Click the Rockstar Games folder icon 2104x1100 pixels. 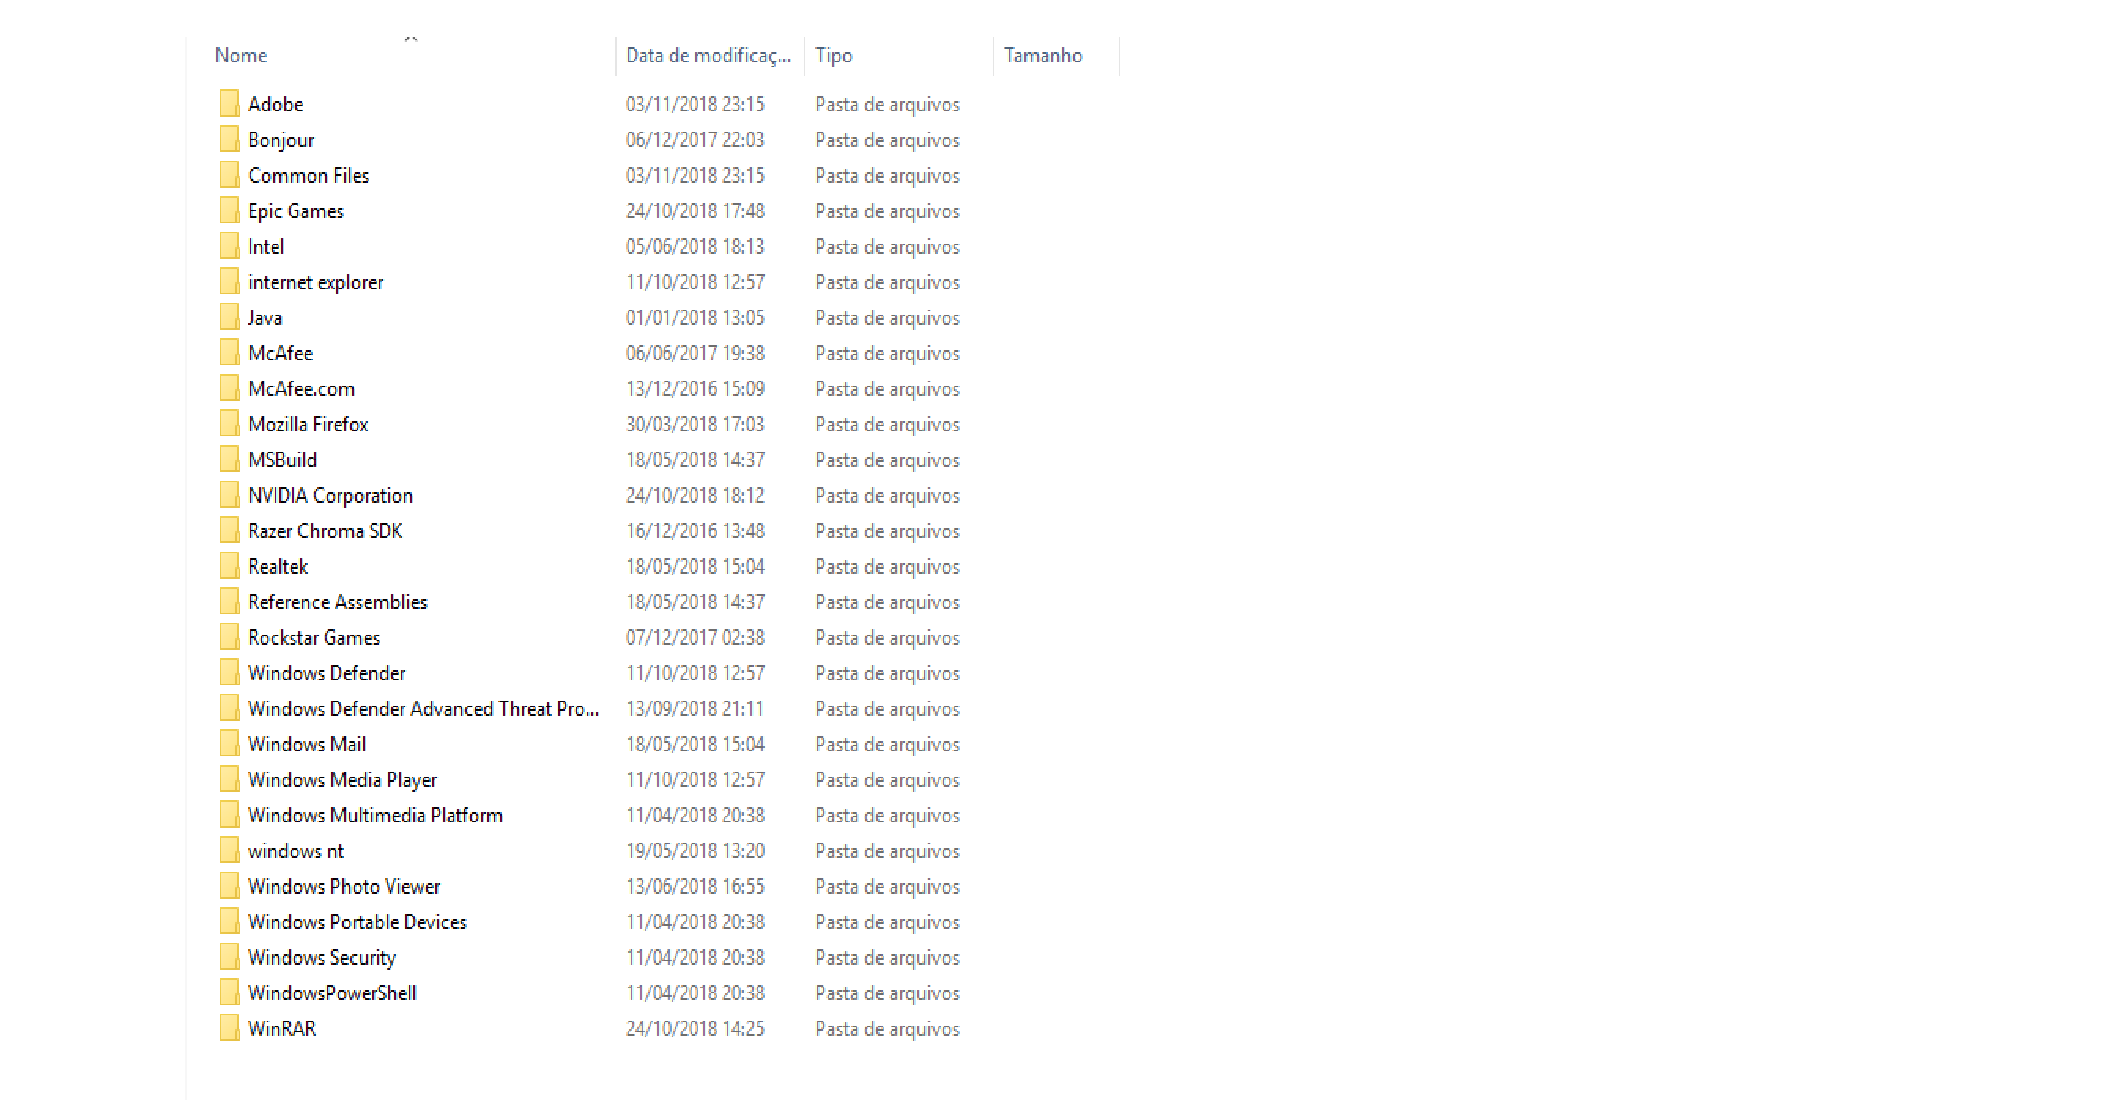point(229,637)
